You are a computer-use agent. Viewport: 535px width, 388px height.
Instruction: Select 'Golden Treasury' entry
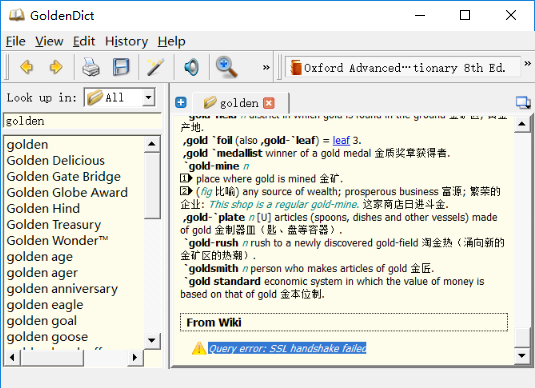tap(74, 225)
